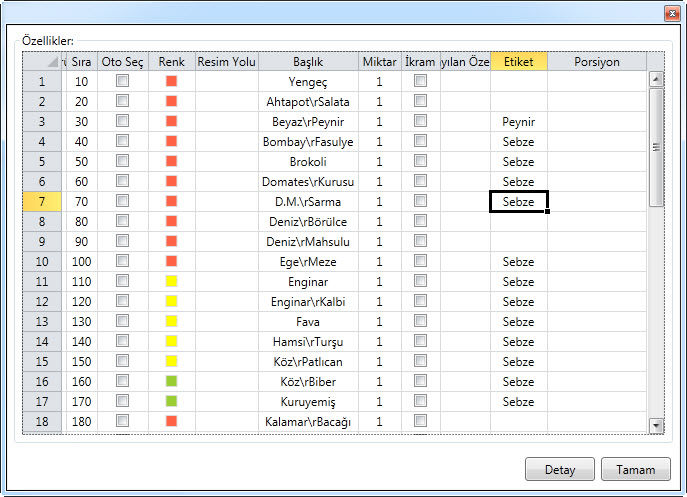The image size is (687, 497).
Task: Select row 7 header in the grid
Action: 42,201
